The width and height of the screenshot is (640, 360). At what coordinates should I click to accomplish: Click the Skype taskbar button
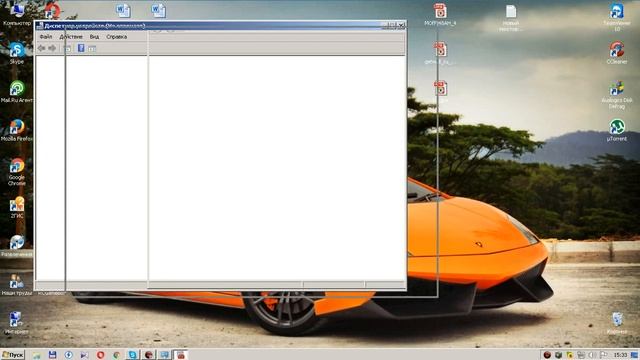[132, 355]
